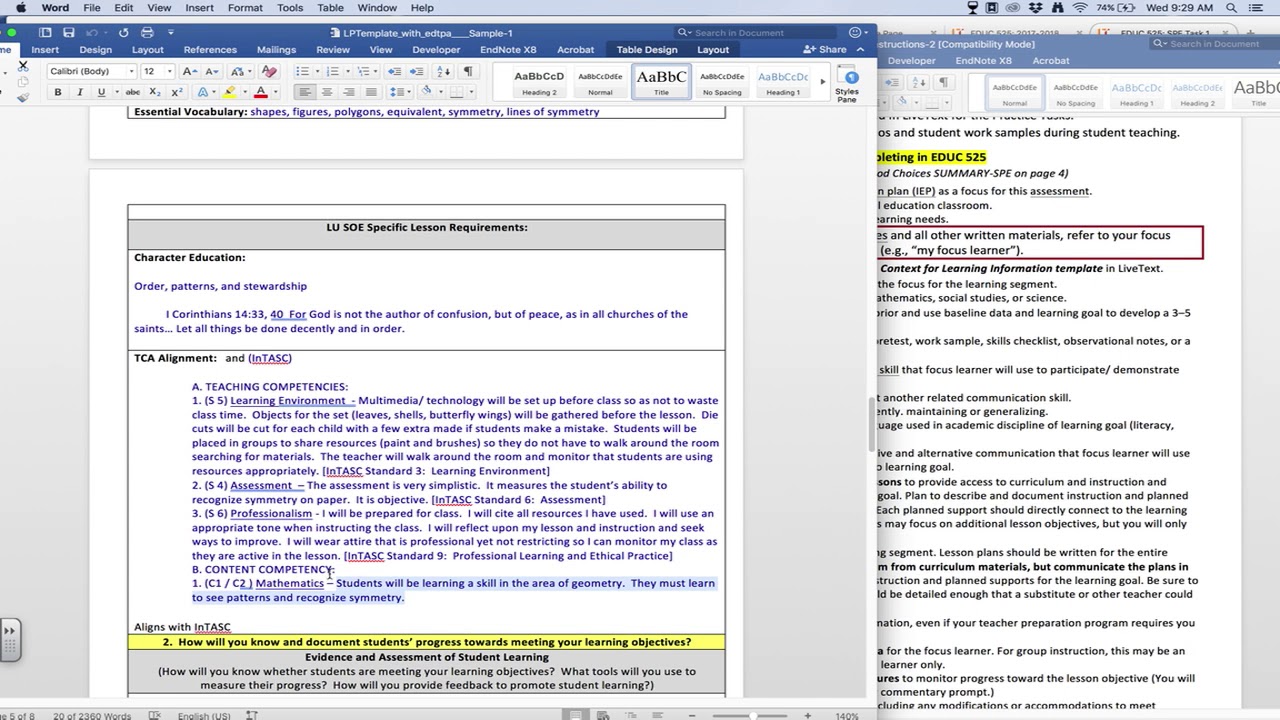The height and width of the screenshot is (720, 1280).
Task: Apply the Heading 1 style
Action: (783, 83)
